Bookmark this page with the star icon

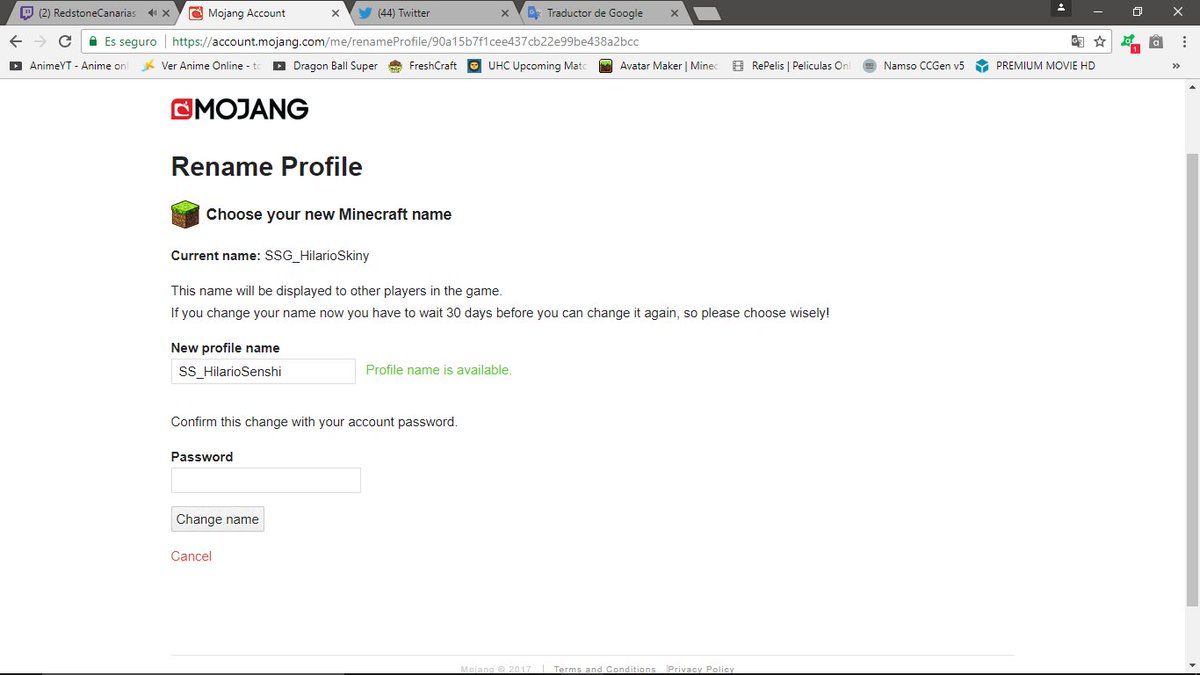[x=1100, y=42]
